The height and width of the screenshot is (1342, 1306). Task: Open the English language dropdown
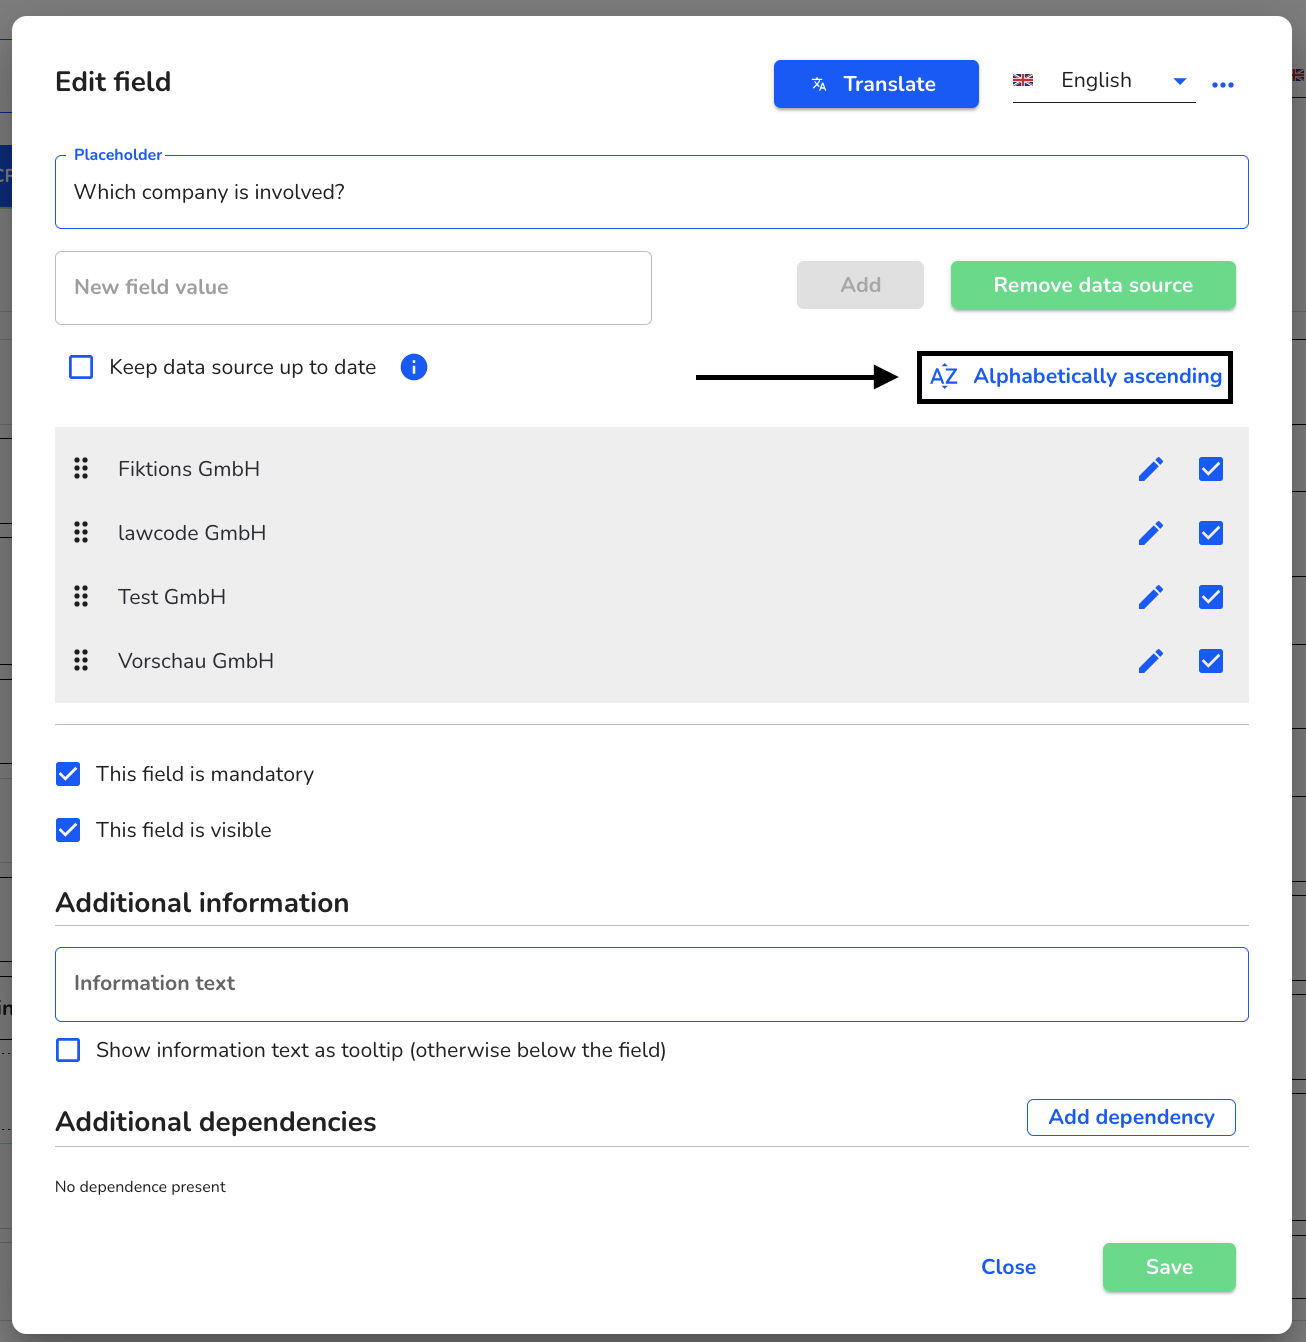tap(1104, 81)
